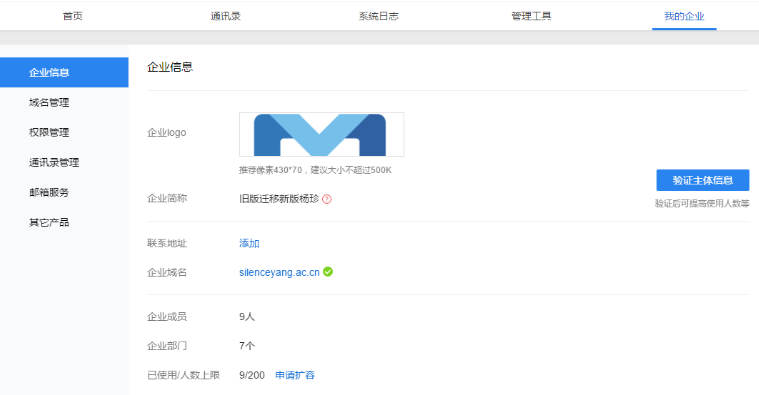Click the 企业信息 page heading
759x395 pixels.
pos(170,67)
